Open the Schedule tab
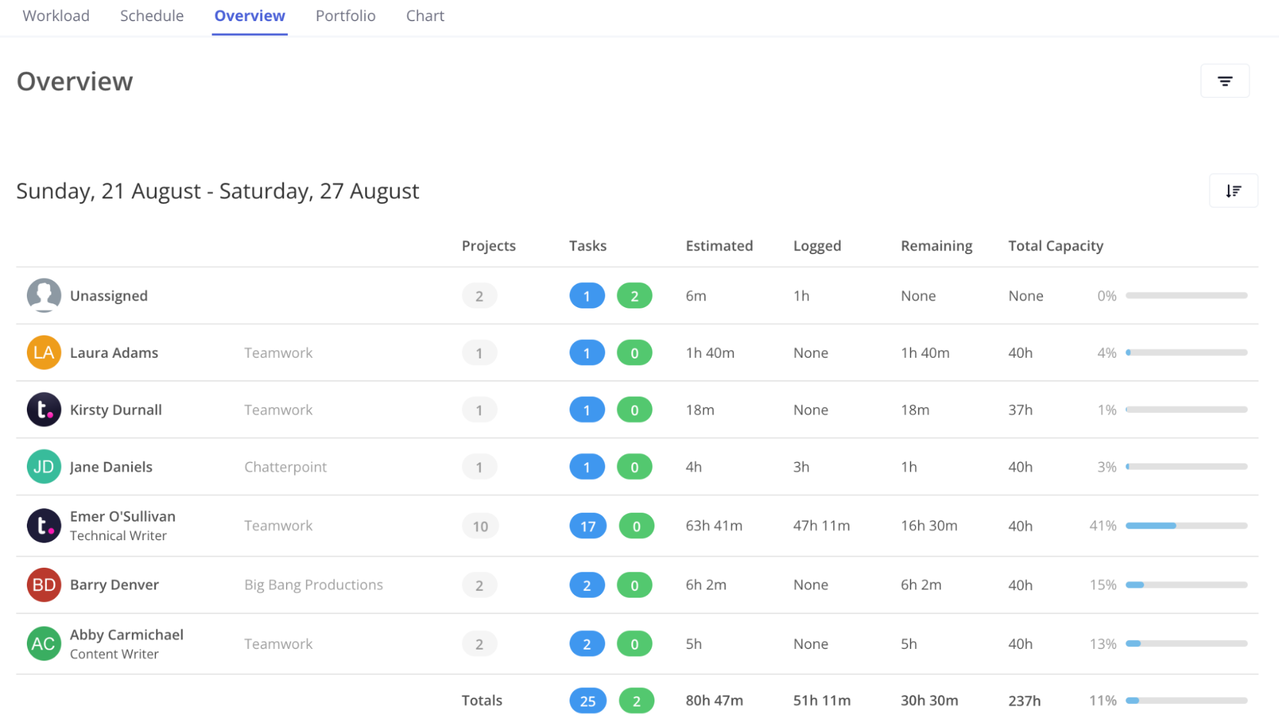Screen dimensions: 1279x720 click(151, 15)
